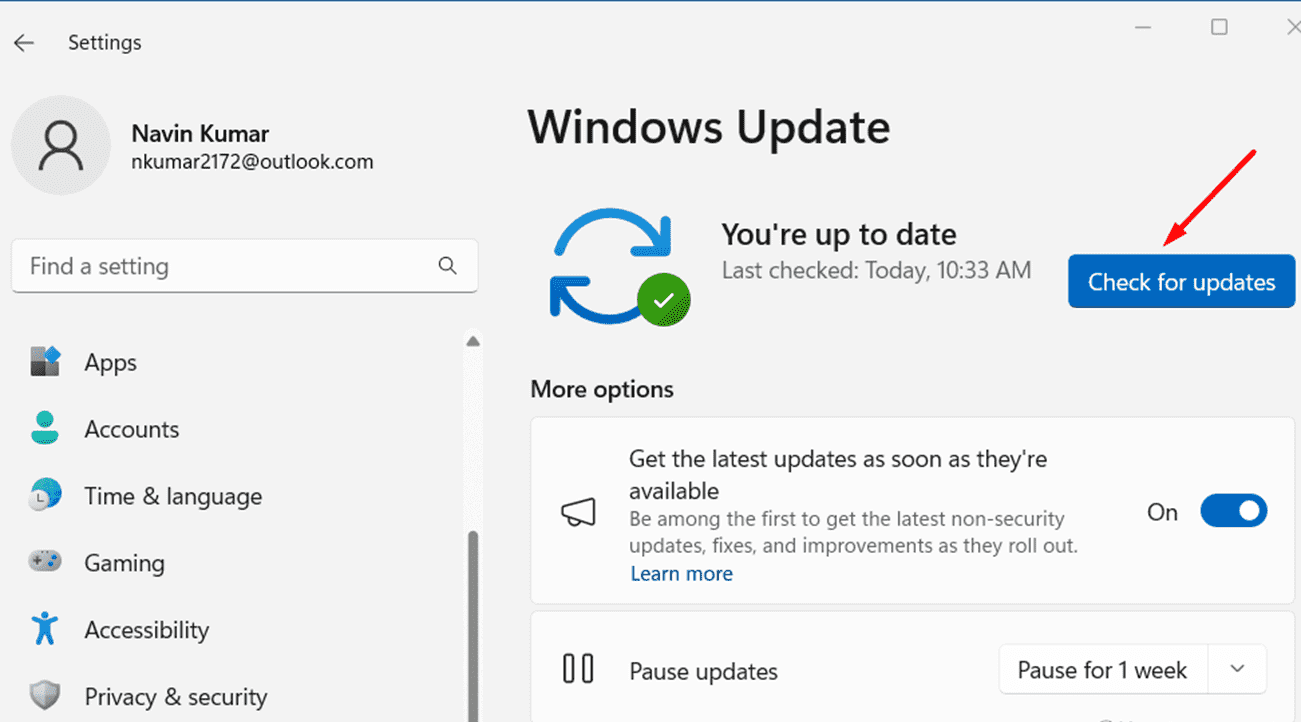Click the Windows Update sync status icon
Screen dimensions: 1301x722
(x=618, y=267)
